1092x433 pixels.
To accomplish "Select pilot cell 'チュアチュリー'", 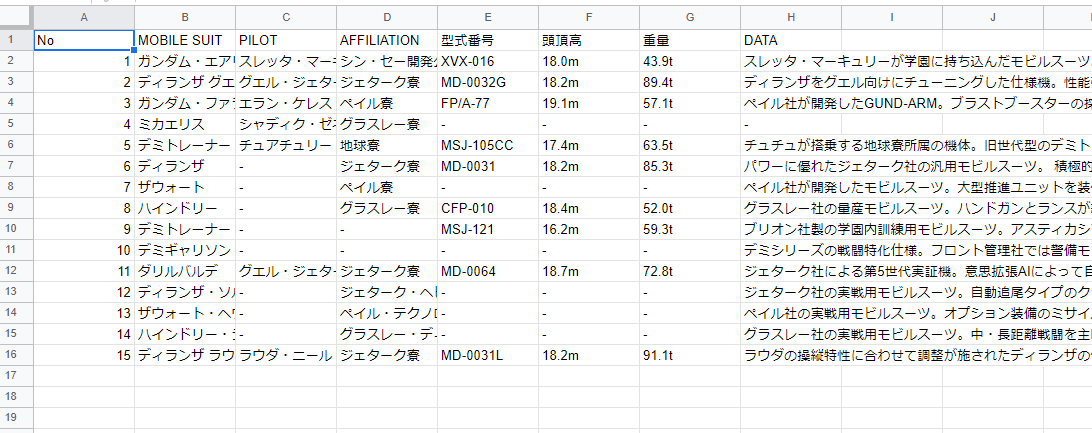I will [286, 145].
